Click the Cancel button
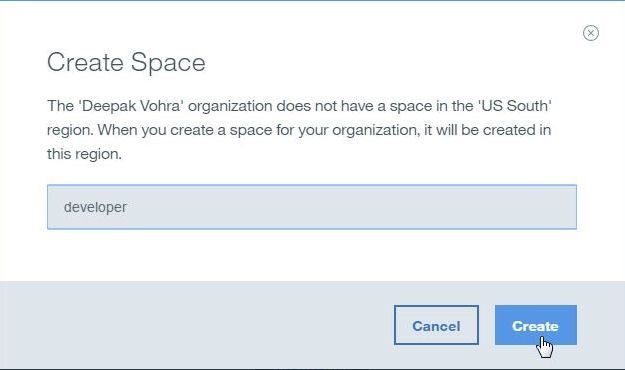The image size is (625, 370). 436,325
